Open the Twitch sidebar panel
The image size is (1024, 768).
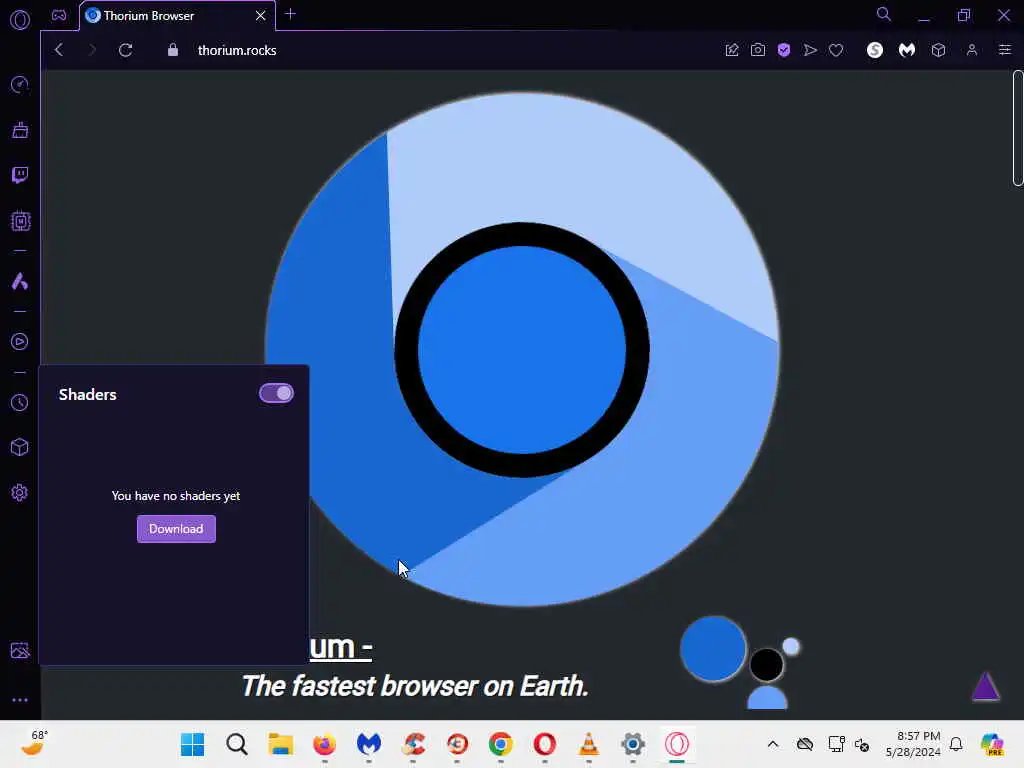(x=20, y=175)
